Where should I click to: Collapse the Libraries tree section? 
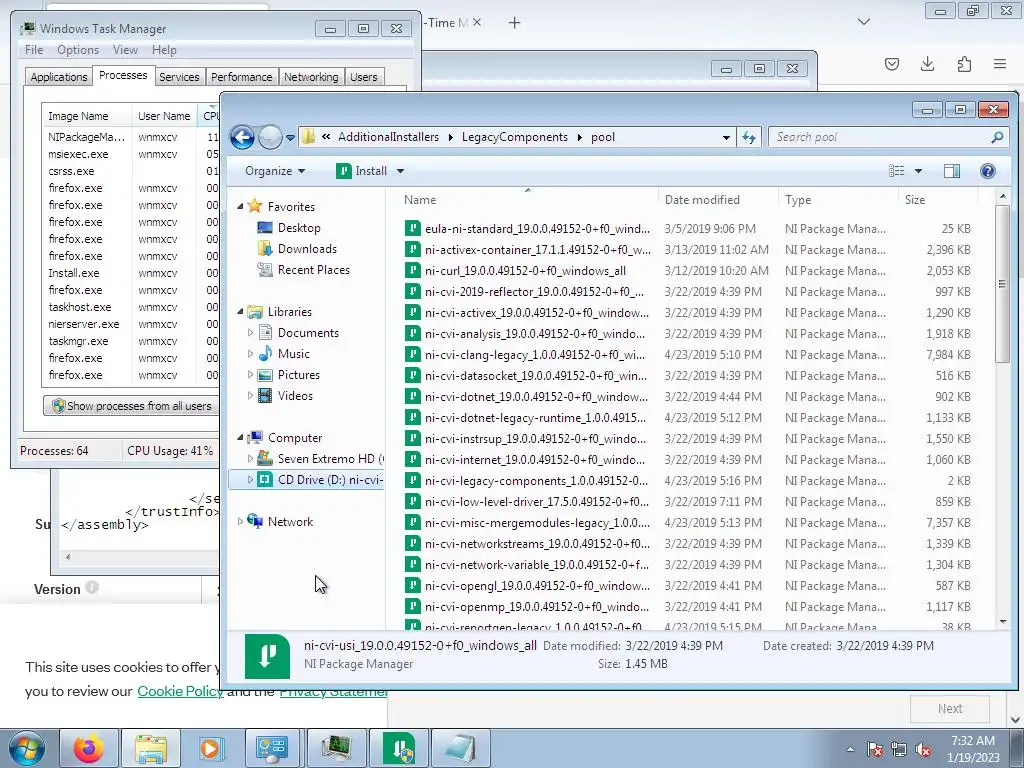240,312
